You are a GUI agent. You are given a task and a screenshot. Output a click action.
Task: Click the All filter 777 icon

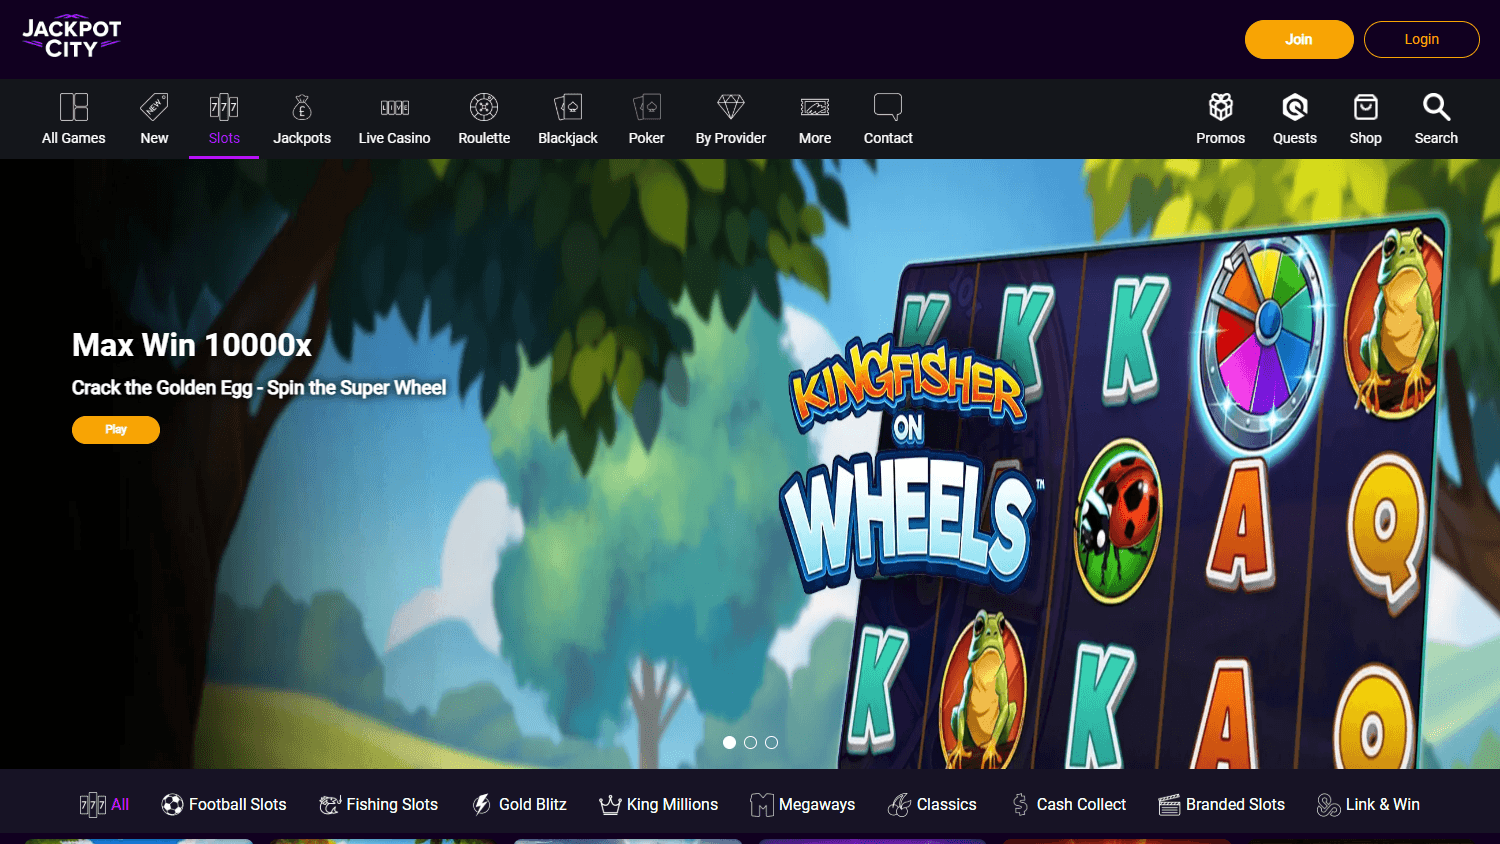coord(93,804)
